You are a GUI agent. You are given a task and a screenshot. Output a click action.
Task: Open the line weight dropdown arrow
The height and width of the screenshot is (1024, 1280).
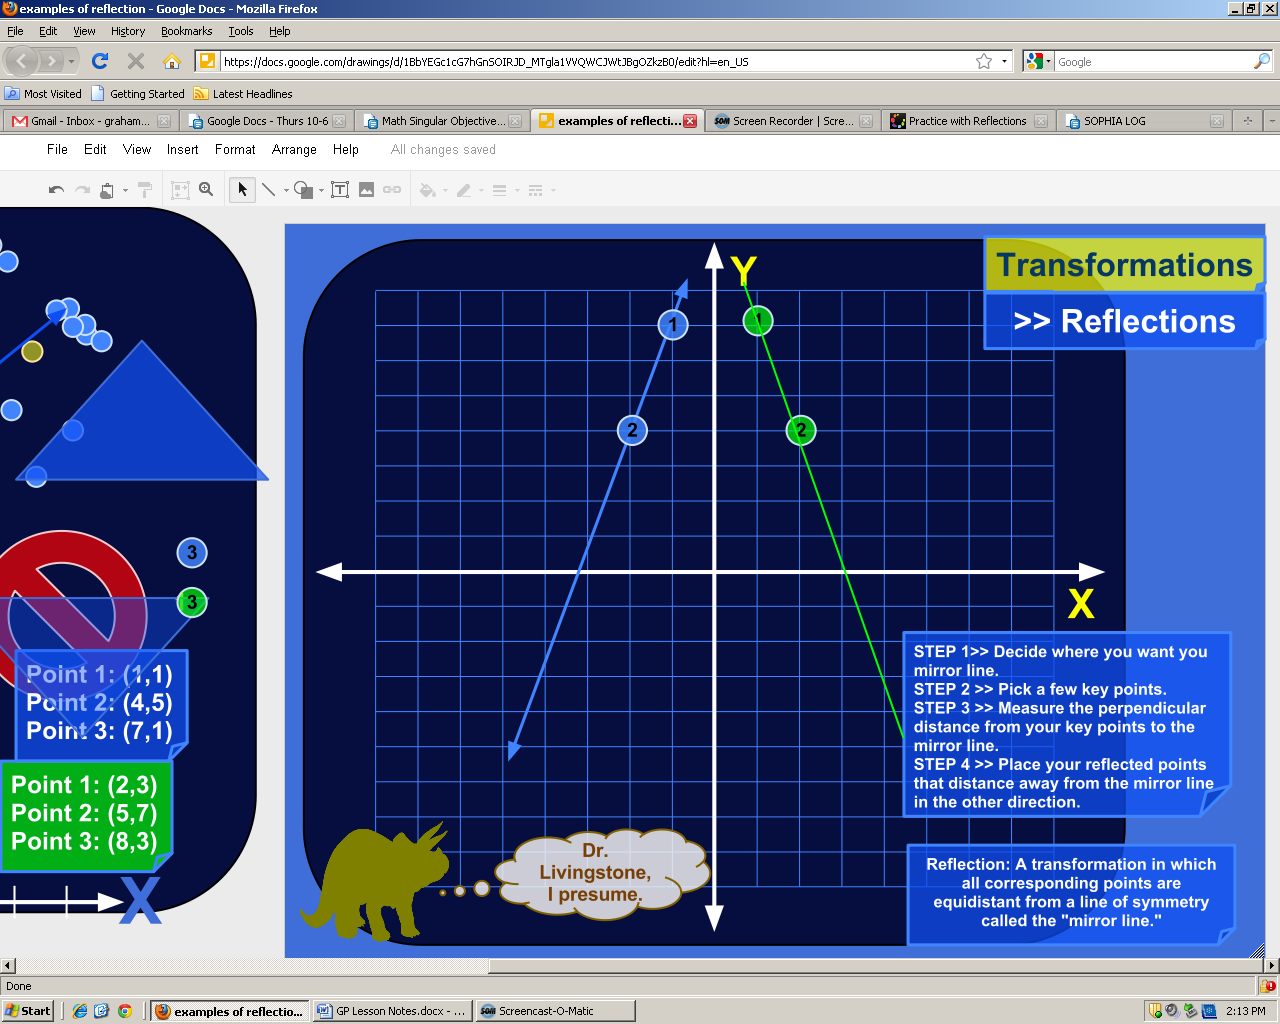[517, 190]
